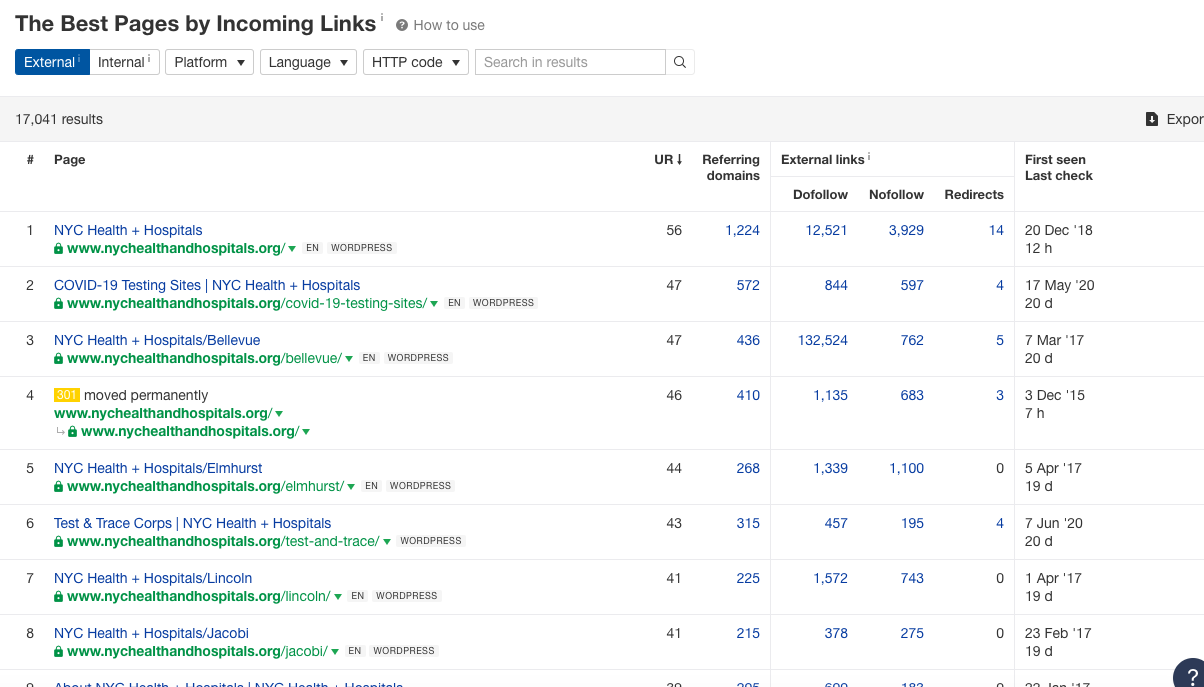Open the Language filter dropdown
Viewport: 1204px width, 687px height.
[x=308, y=62]
